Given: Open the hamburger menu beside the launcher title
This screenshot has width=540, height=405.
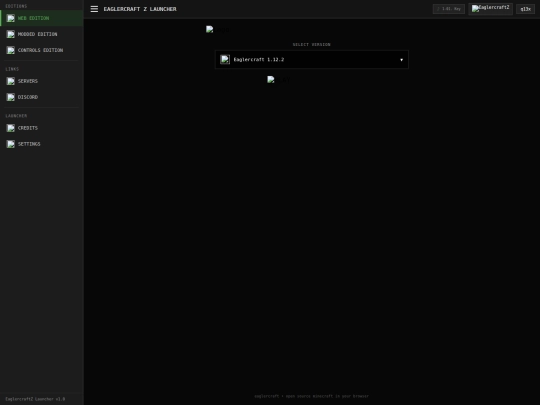Looking at the screenshot, I should (x=94, y=9).
